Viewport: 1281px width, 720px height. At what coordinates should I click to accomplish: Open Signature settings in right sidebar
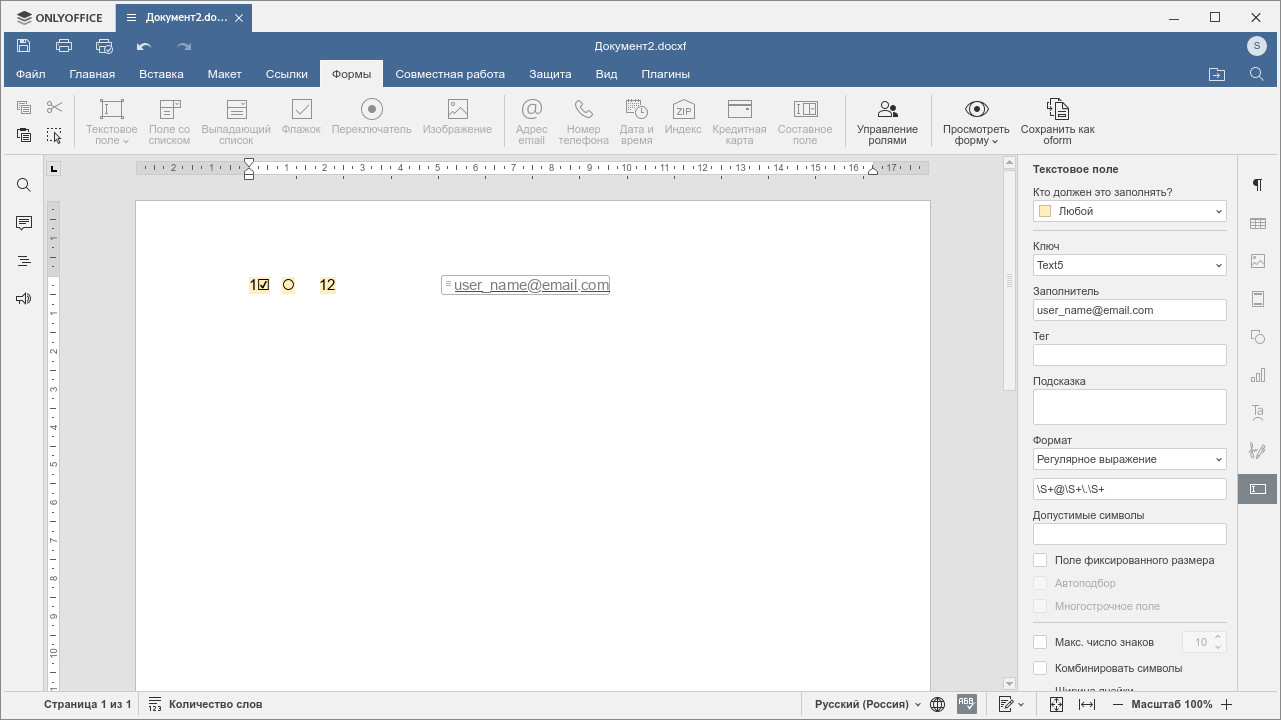coord(1258,451)
